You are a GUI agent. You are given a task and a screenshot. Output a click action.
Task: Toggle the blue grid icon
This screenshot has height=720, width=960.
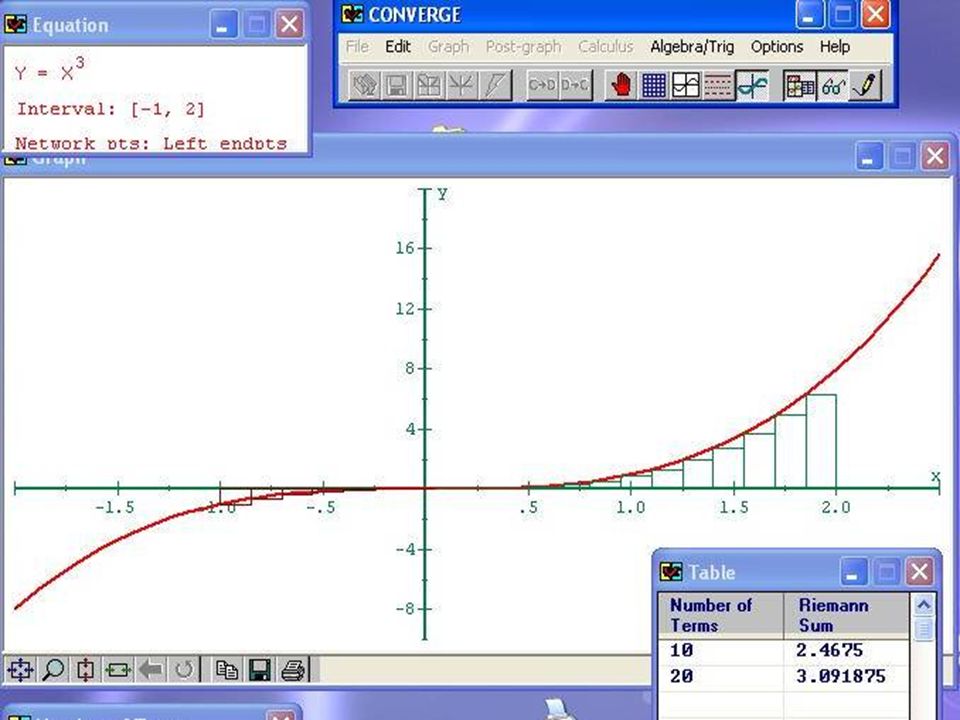click(654, 86)
